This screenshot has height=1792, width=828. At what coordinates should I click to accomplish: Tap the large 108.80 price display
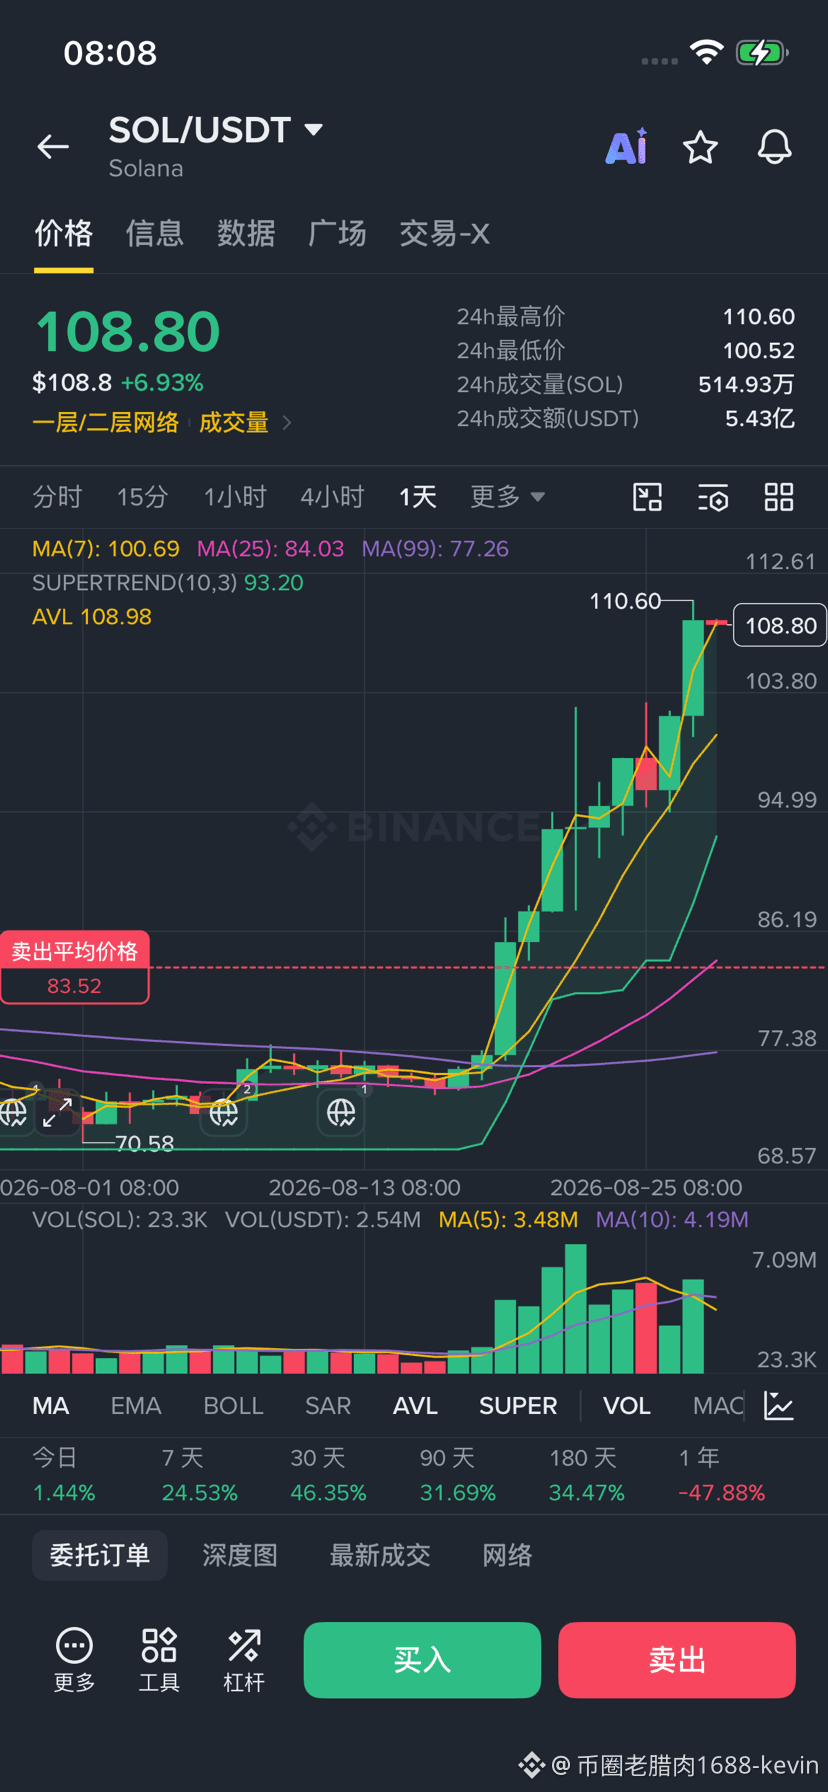pos(127,332)
